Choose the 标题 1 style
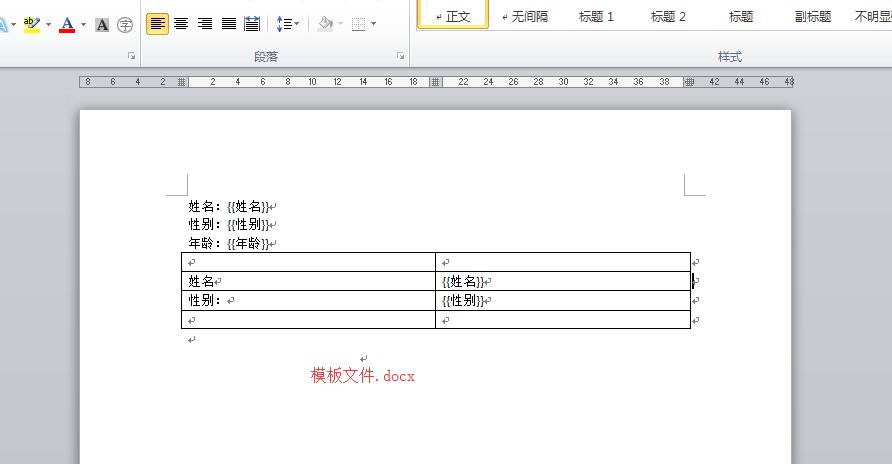 (597, 16)
